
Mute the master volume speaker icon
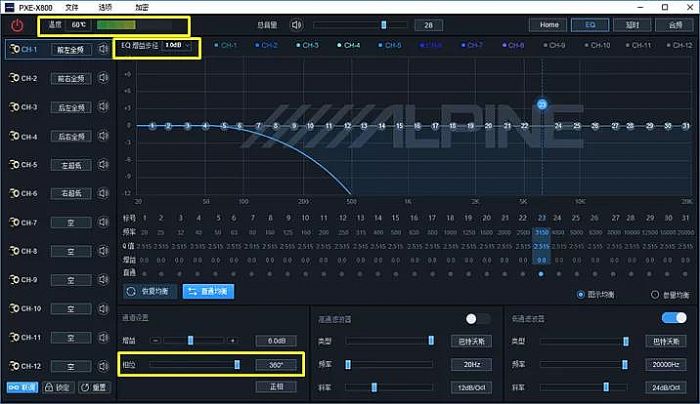pyautogui.click(x=296, y=25)
